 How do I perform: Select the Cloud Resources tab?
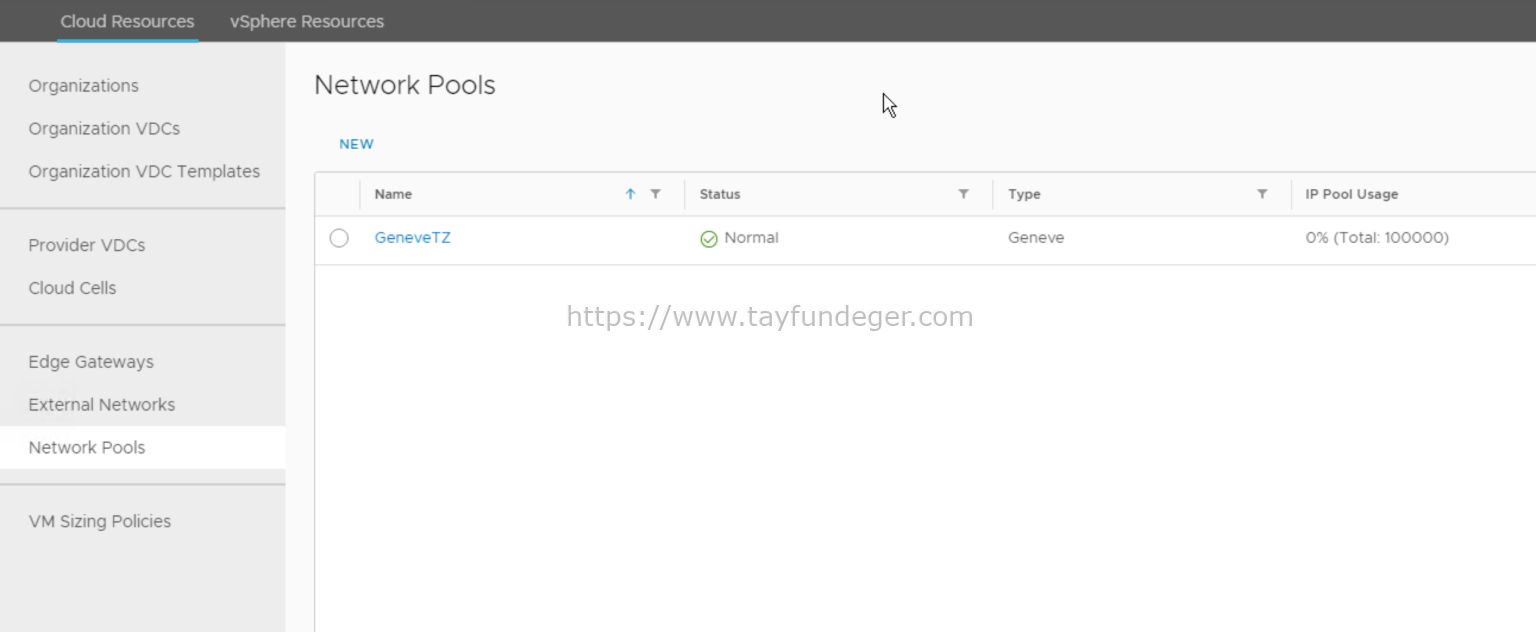pos(127,20)
